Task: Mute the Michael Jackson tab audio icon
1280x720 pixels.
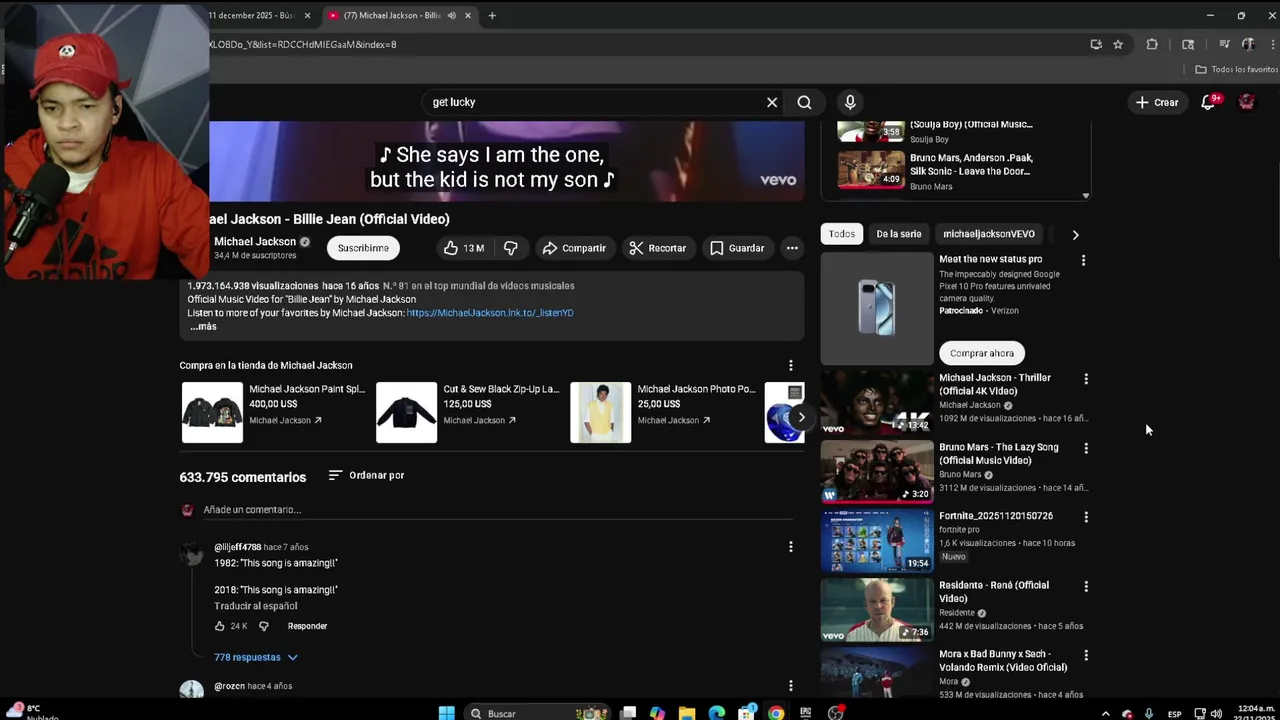Action: point(452,15)
